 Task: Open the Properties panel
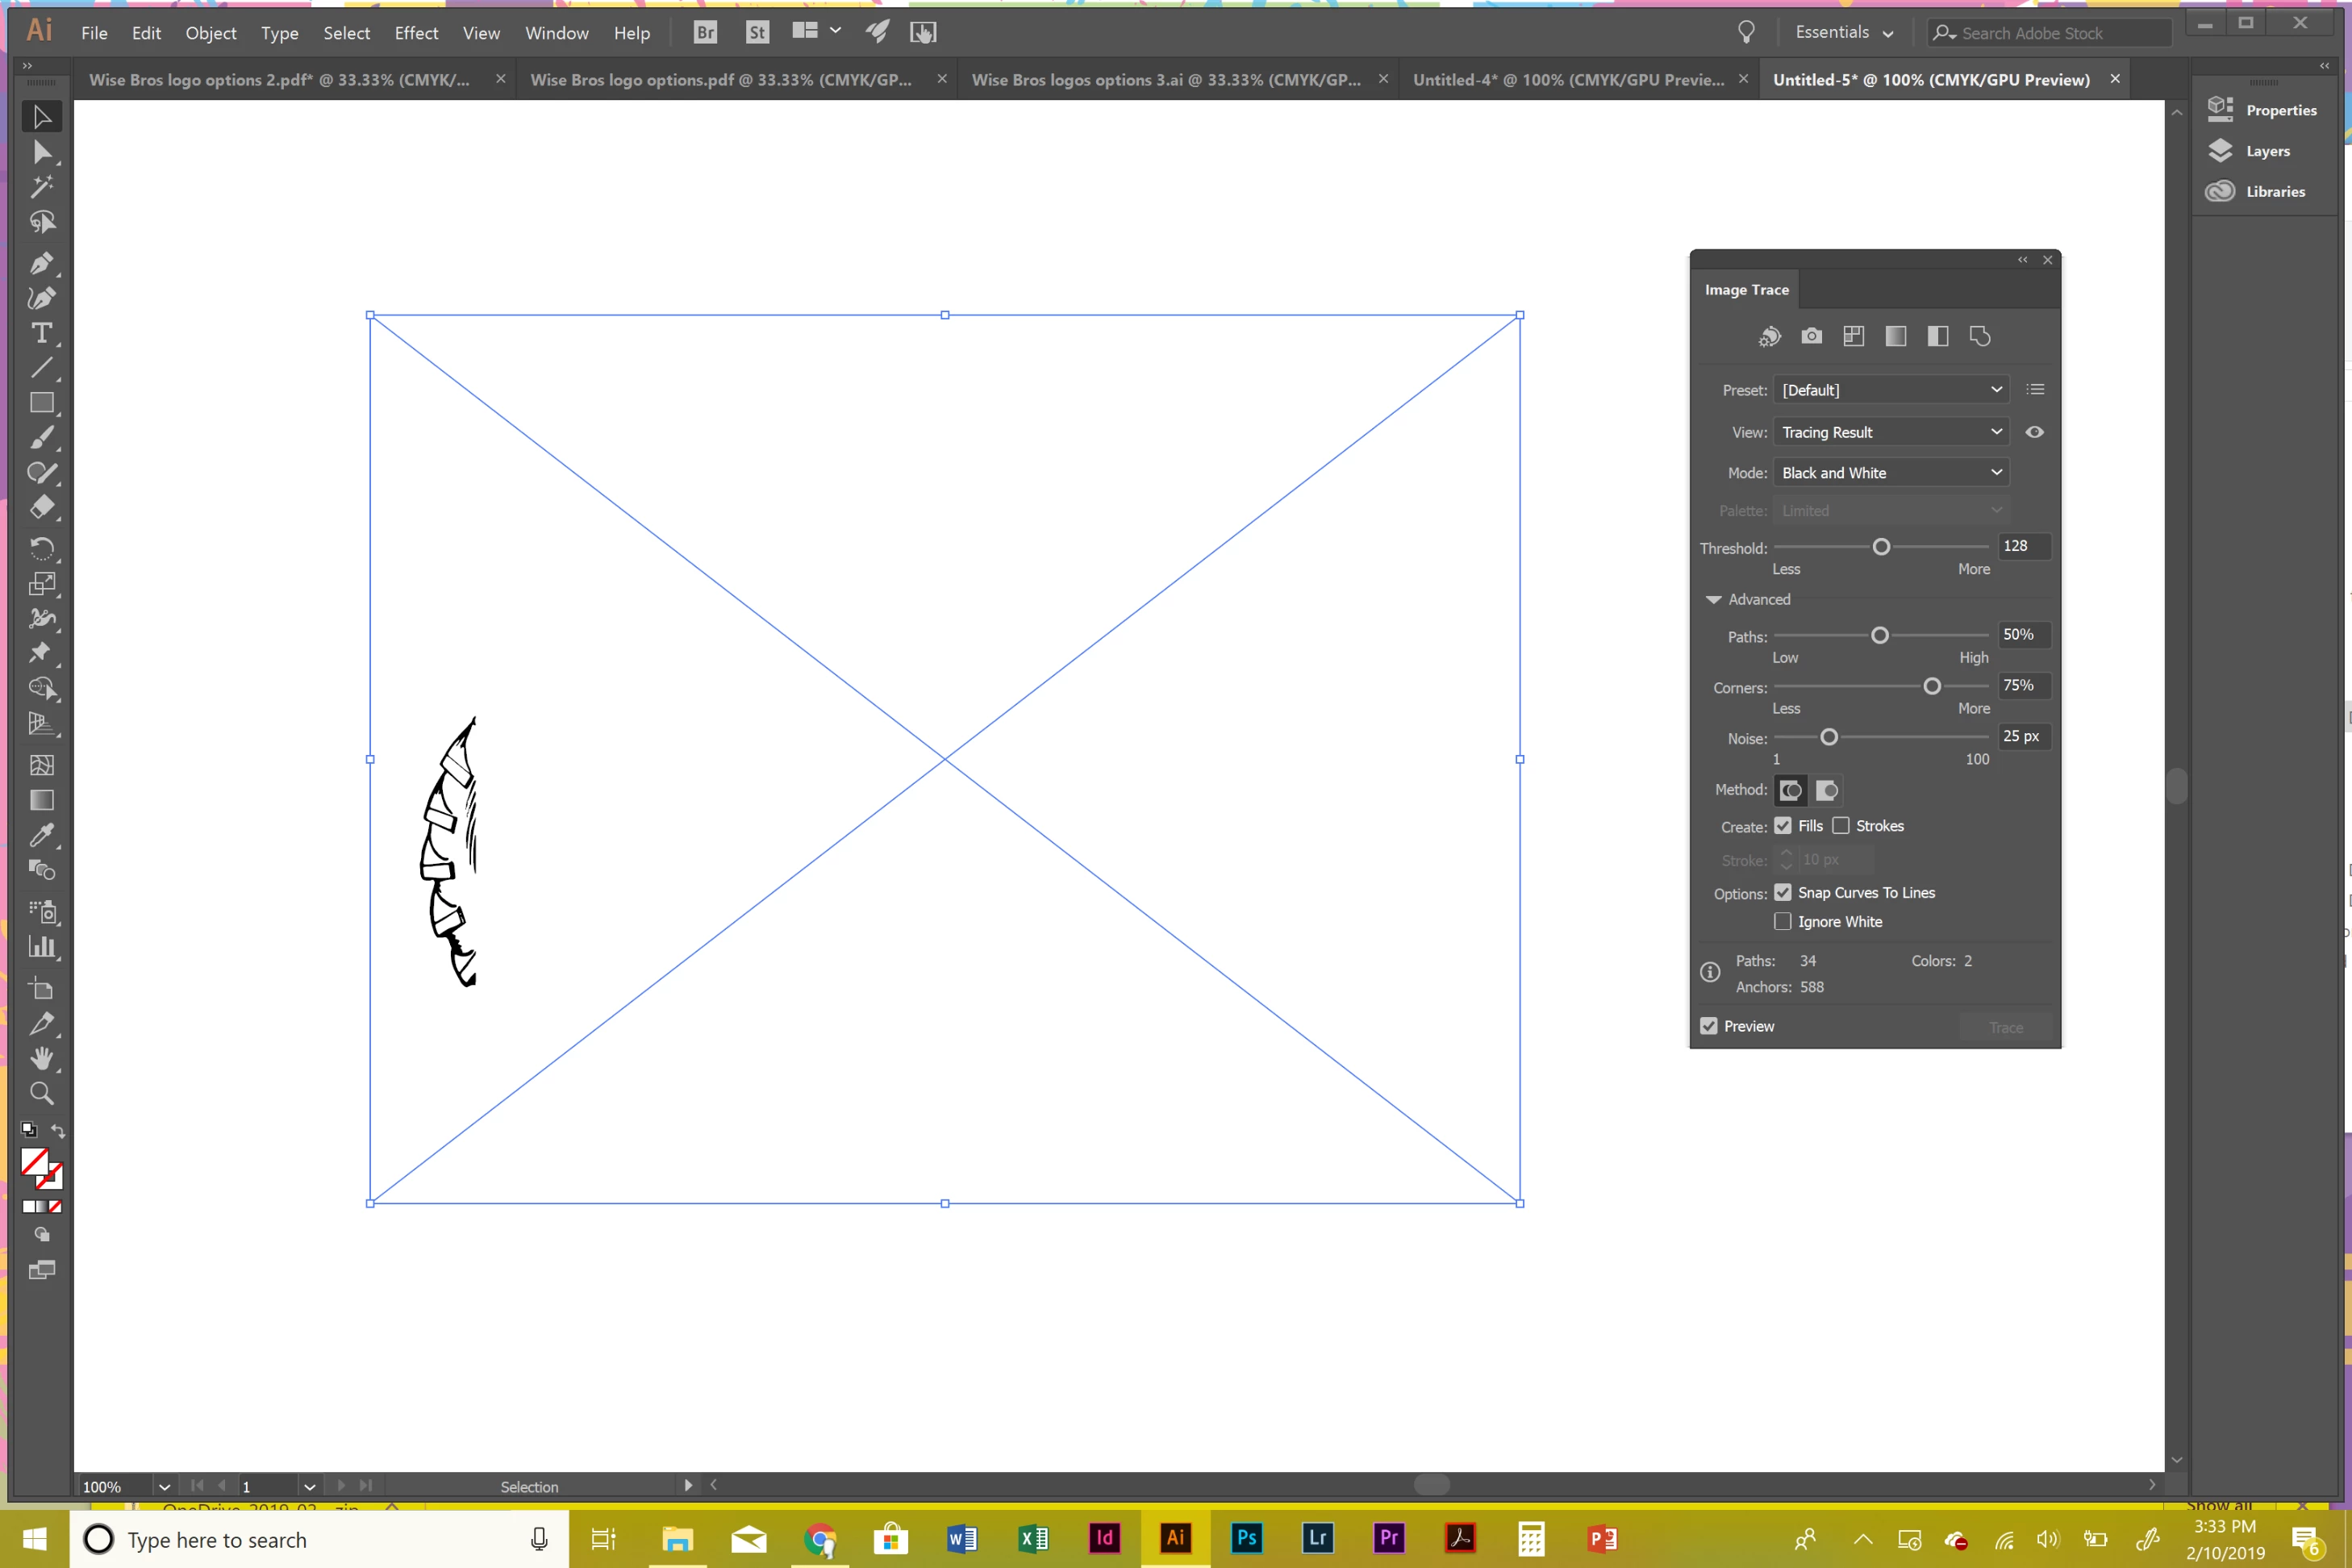point(2262,110)
